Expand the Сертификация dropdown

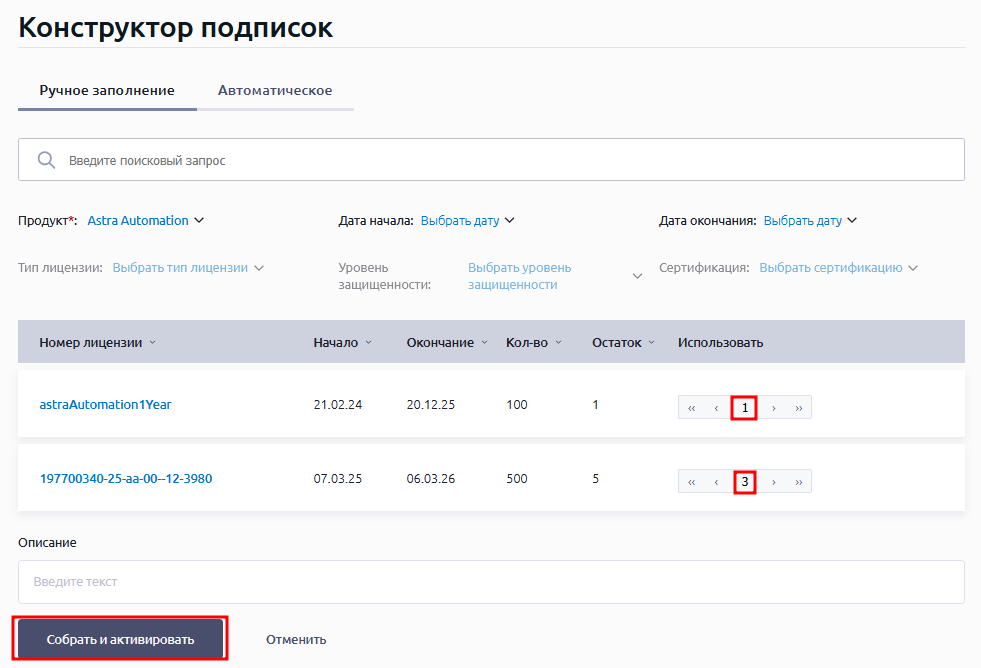pos(838,268)
